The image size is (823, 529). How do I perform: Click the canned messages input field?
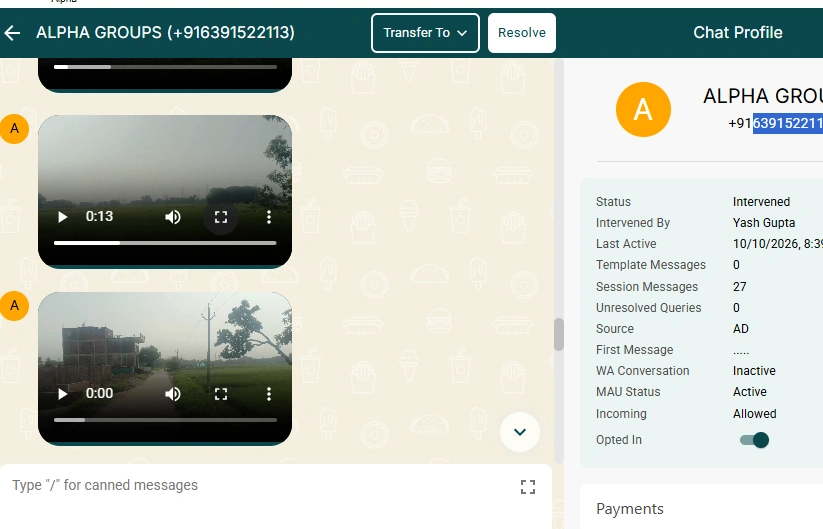(x=262, y=485)
